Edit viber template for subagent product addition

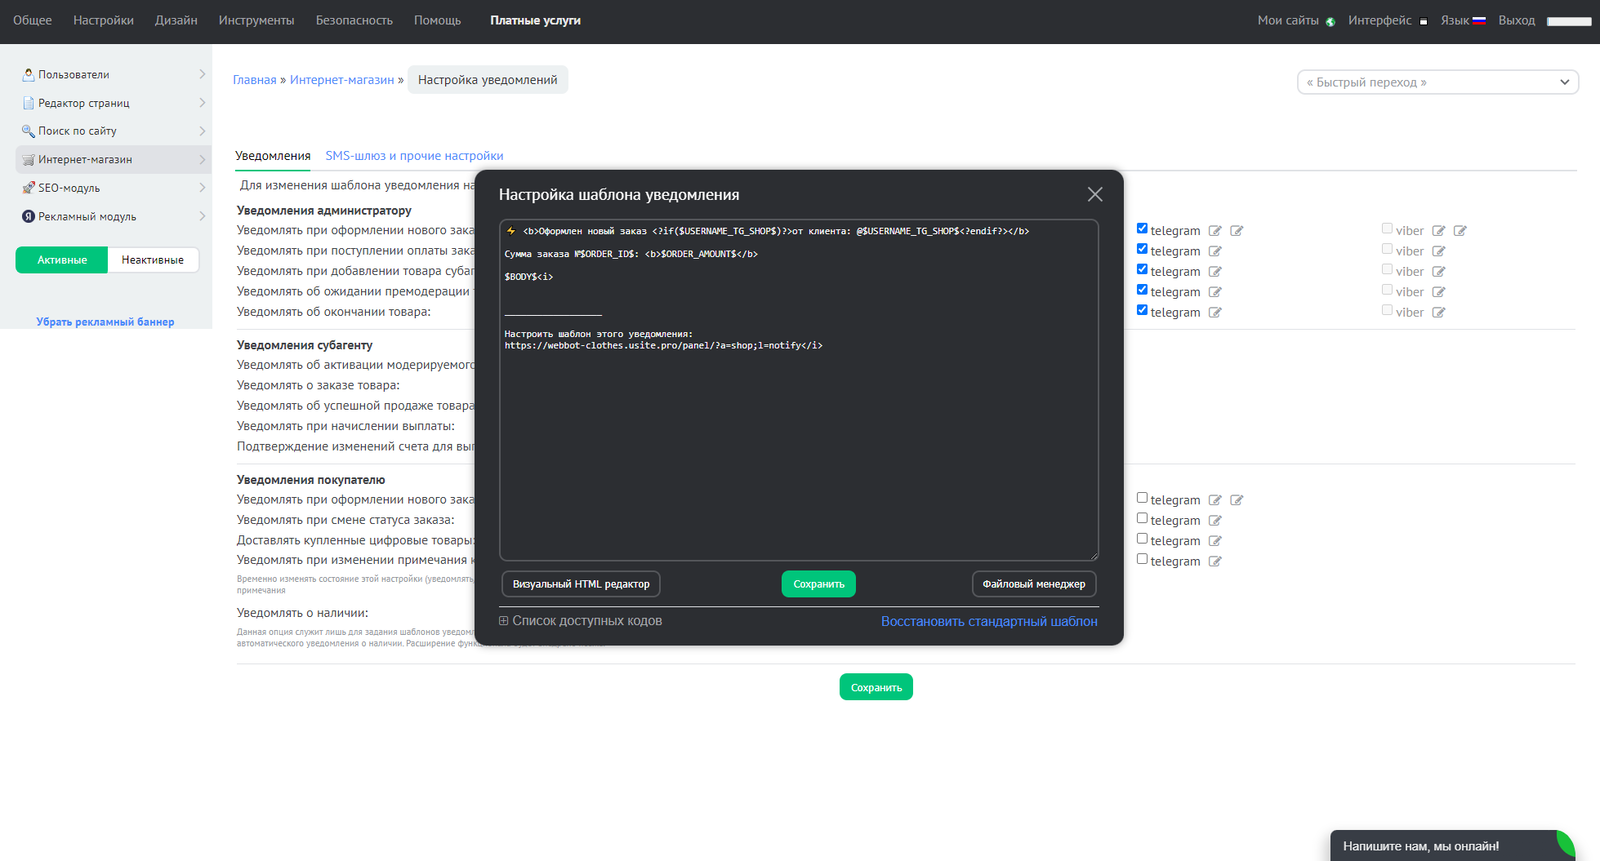click(1438, 272)
